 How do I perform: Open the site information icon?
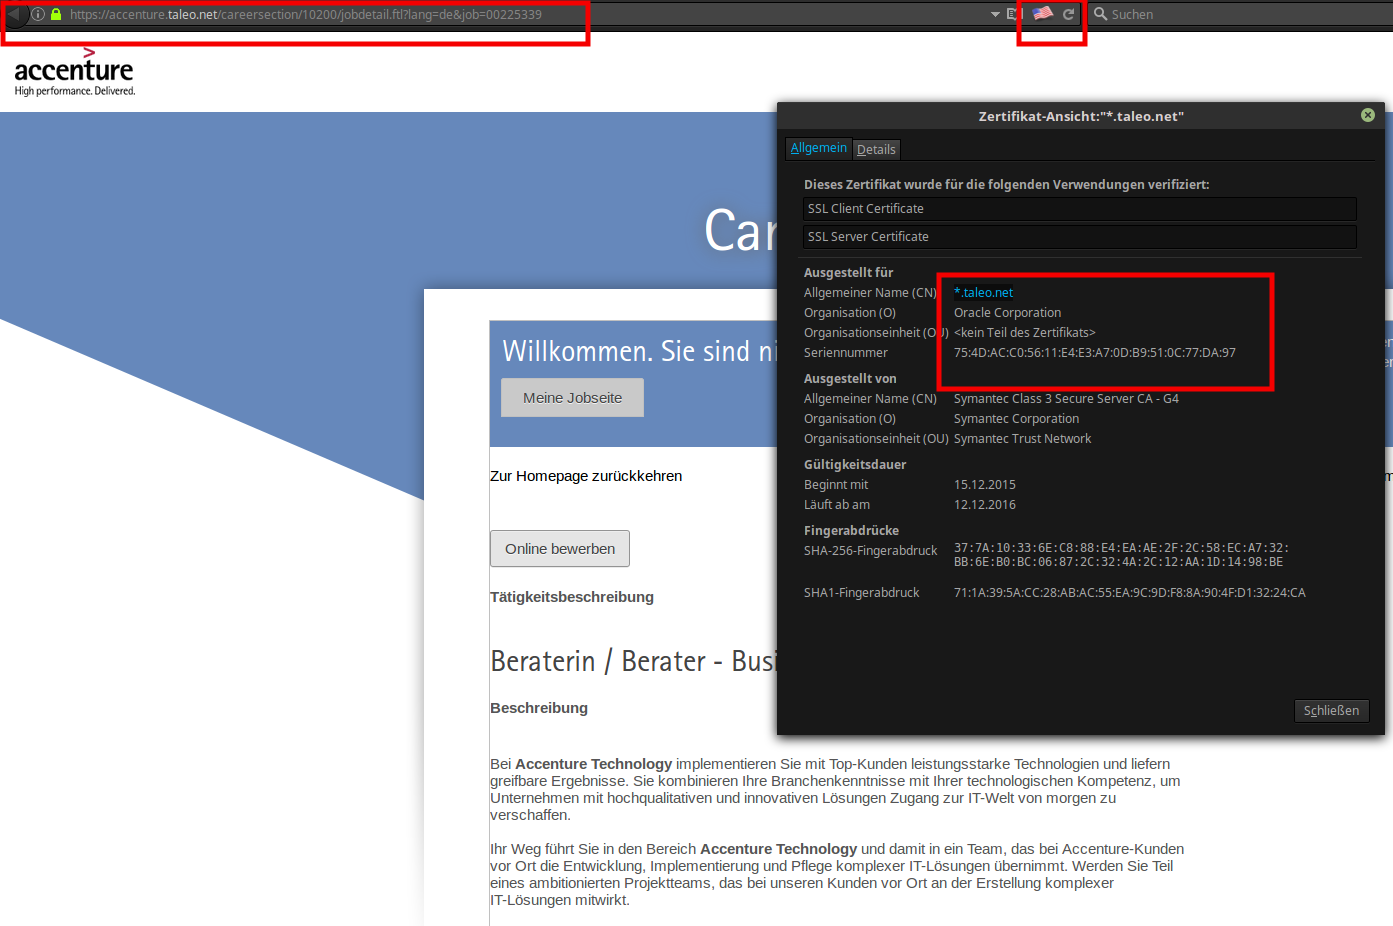(x=38, y=14)
